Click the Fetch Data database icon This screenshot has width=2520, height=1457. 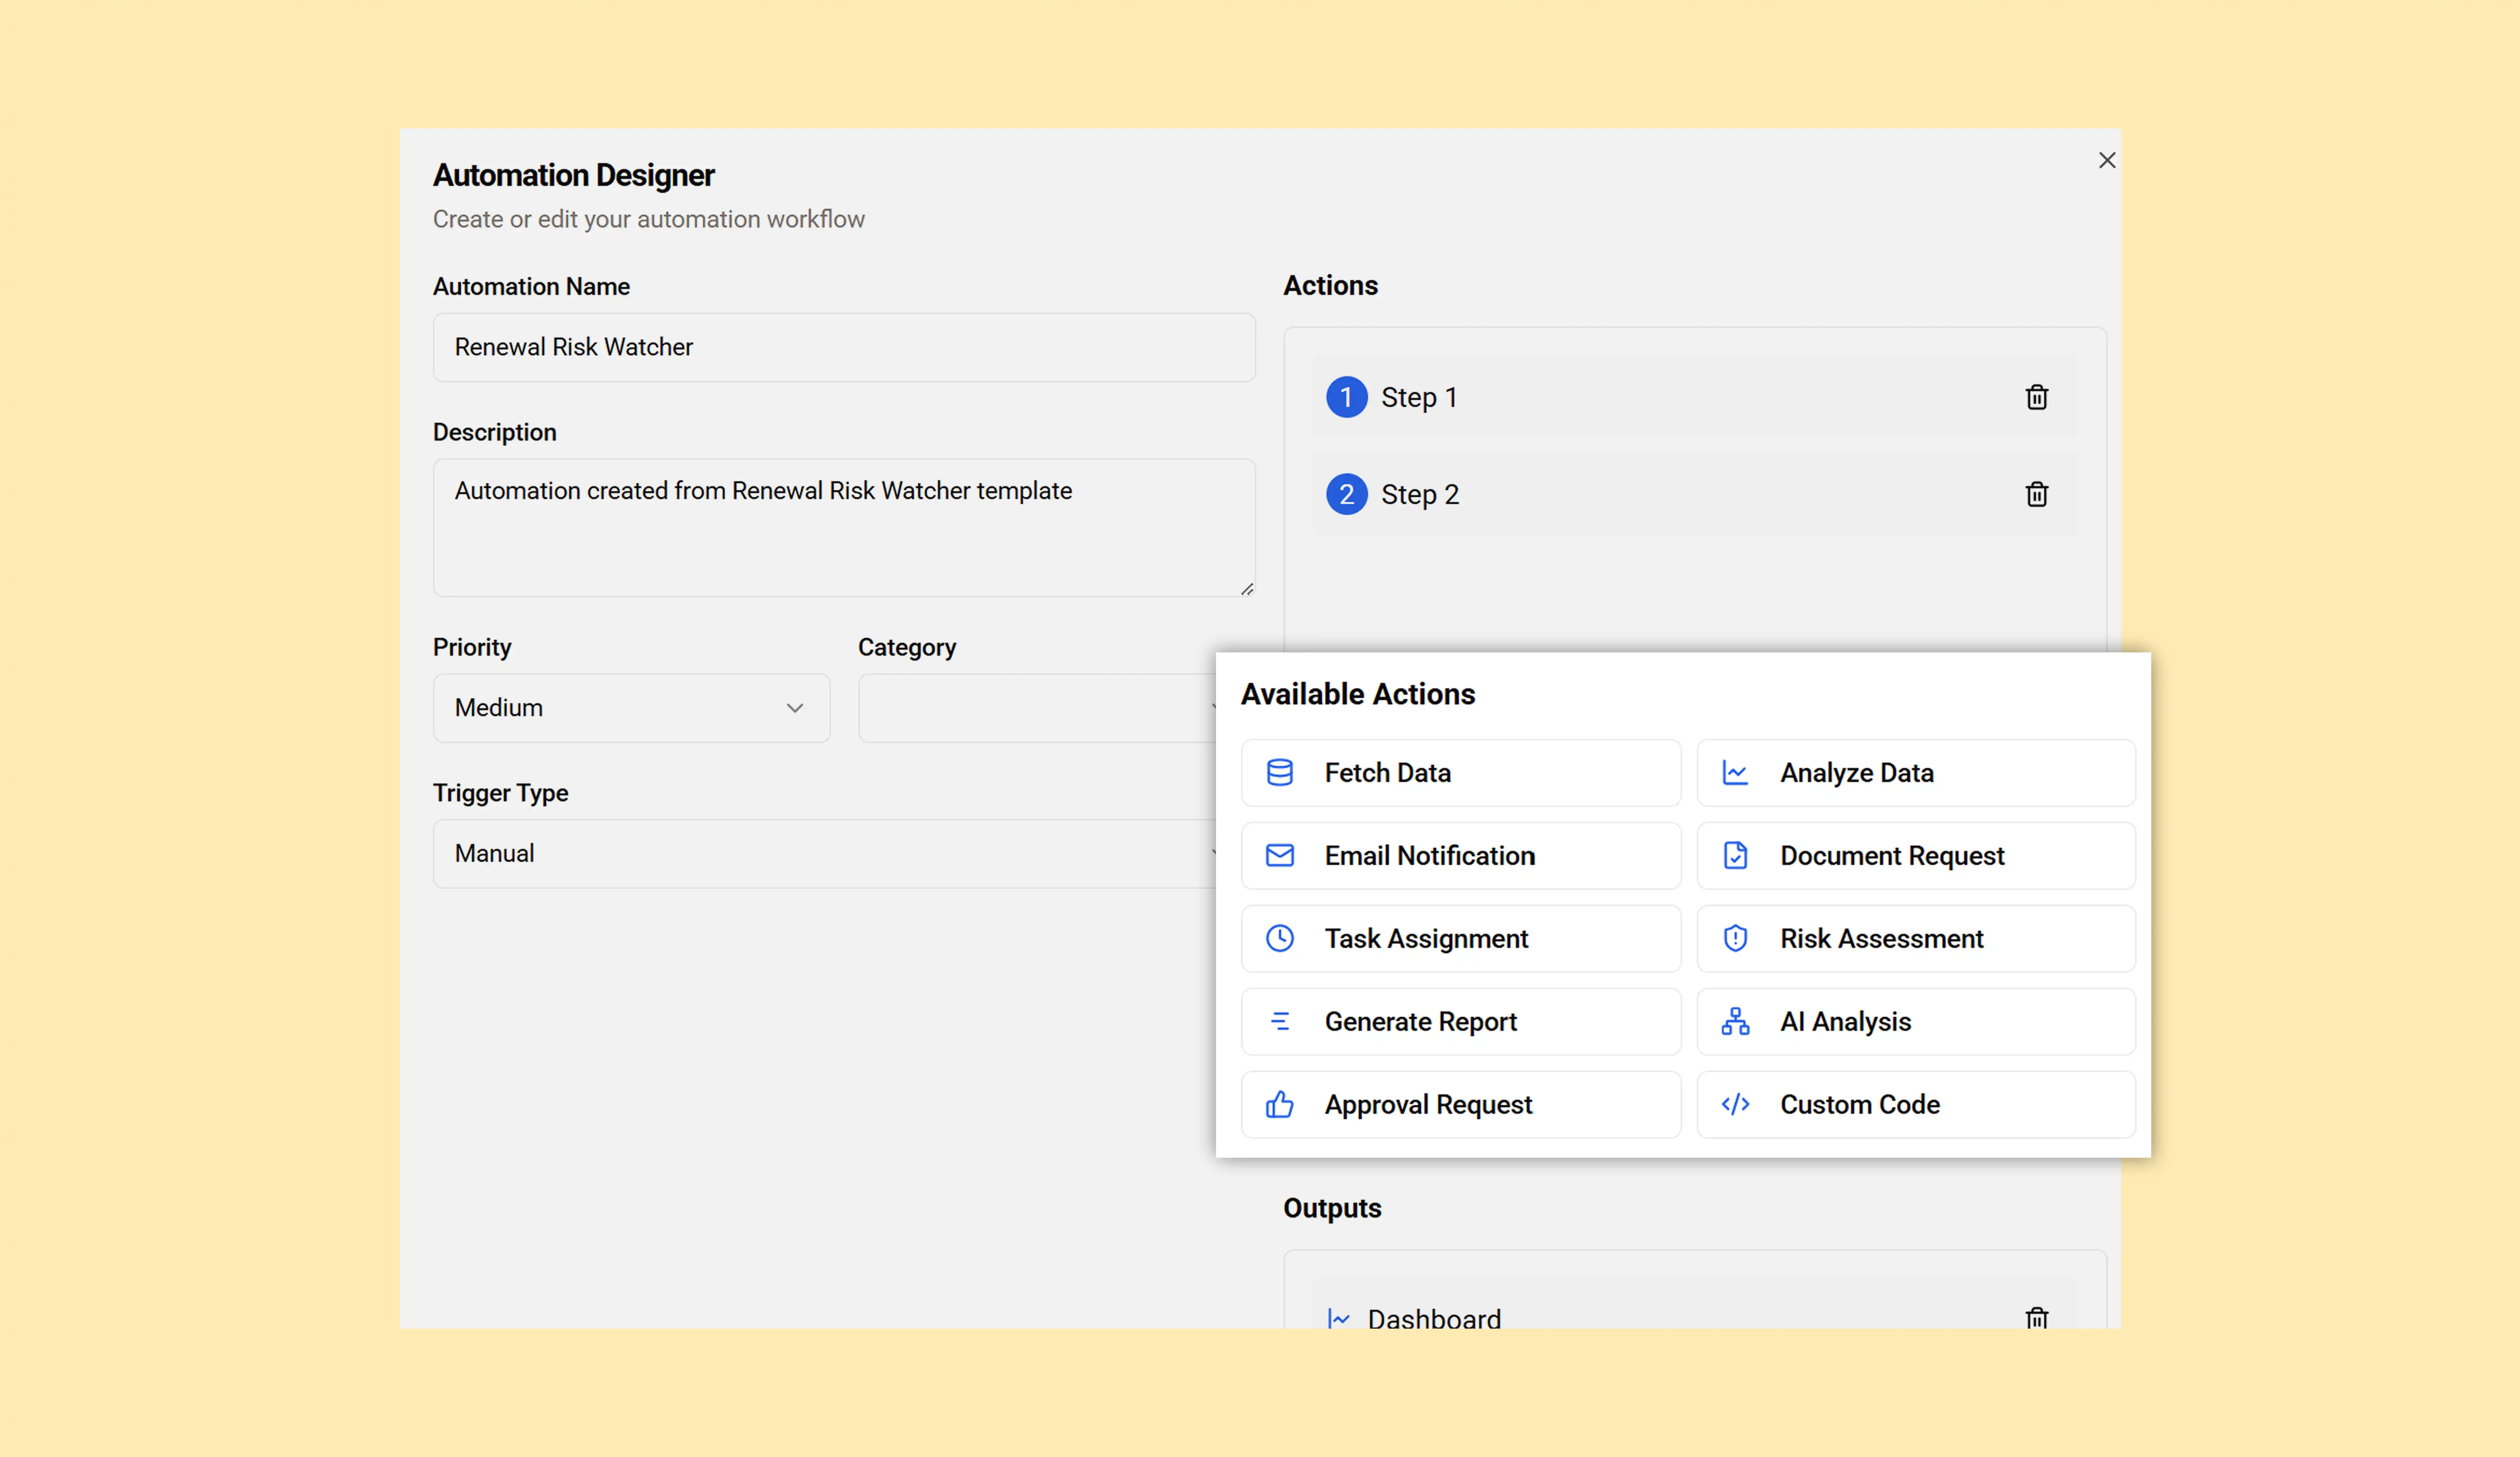(x=1279, y=772)
